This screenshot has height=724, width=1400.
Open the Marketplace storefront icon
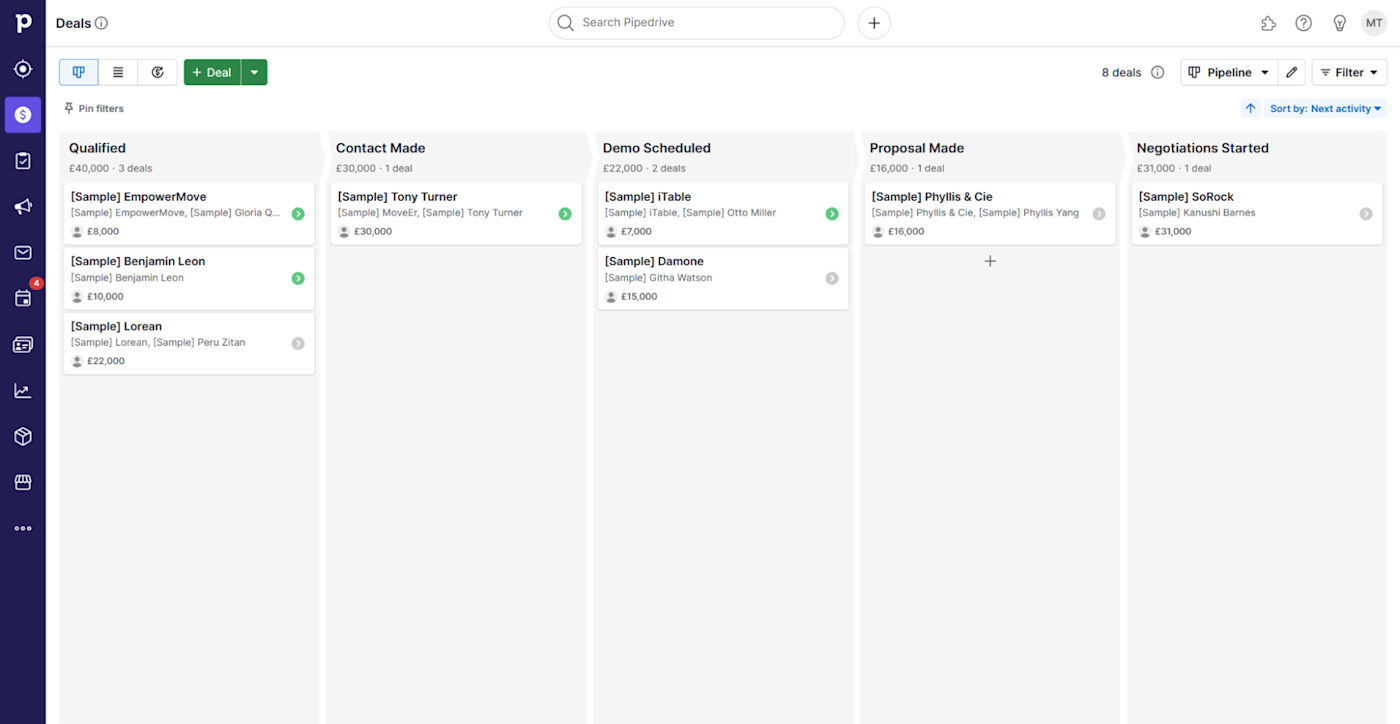coord(23,483)
